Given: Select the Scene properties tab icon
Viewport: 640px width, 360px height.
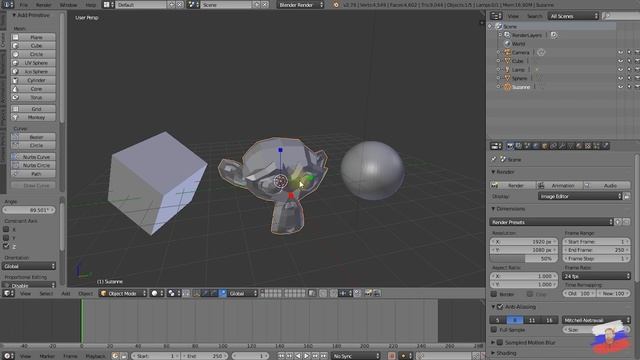Looking at the screenshot, I should 527,146.
